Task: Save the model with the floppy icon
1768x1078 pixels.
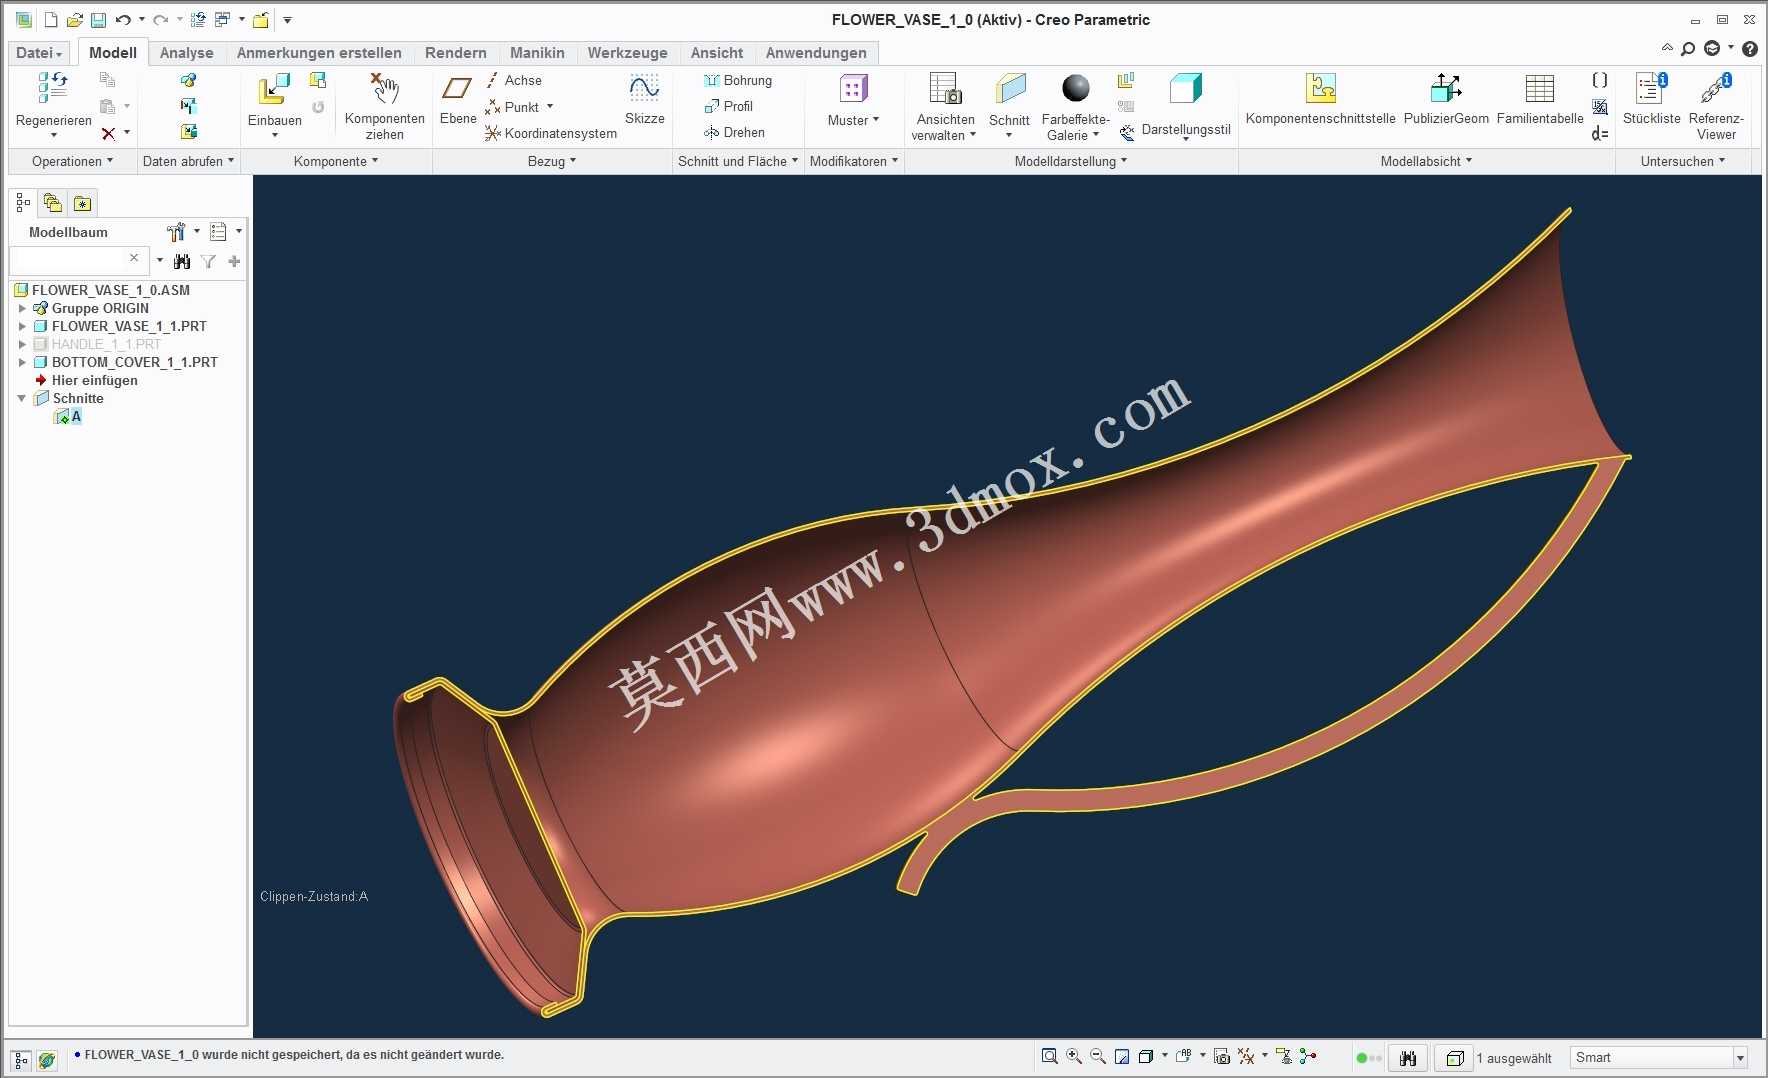Action: 98,20
